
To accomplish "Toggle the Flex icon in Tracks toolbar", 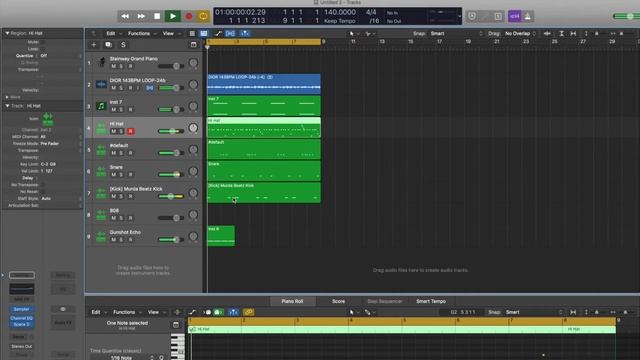I will point(230,33).
